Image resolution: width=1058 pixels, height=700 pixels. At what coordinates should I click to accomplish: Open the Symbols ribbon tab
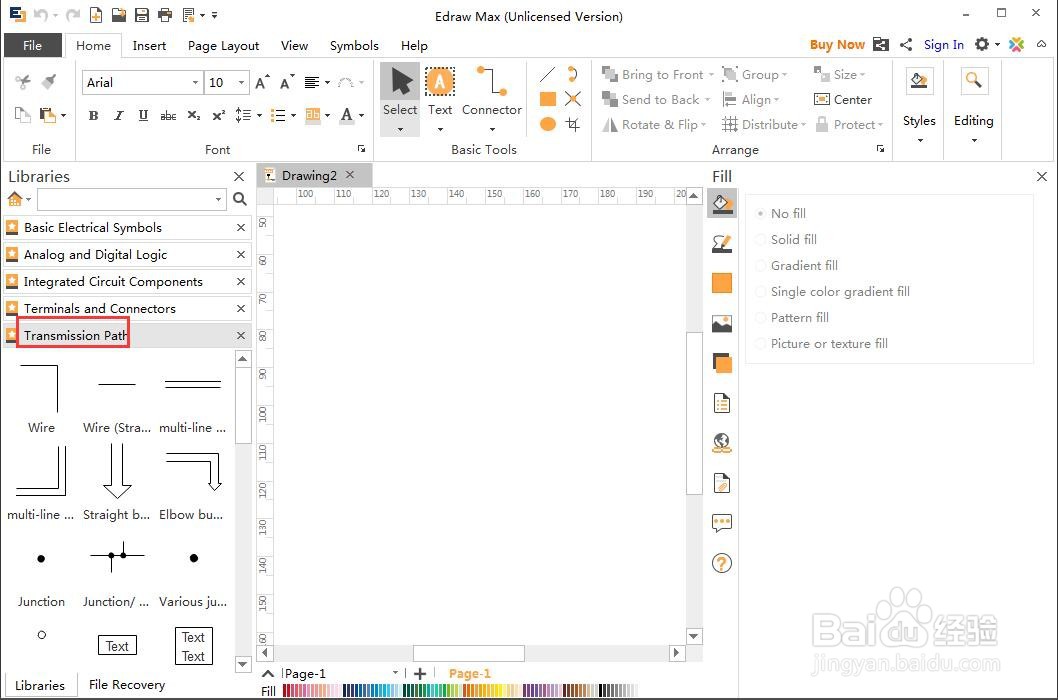[354, 45]
